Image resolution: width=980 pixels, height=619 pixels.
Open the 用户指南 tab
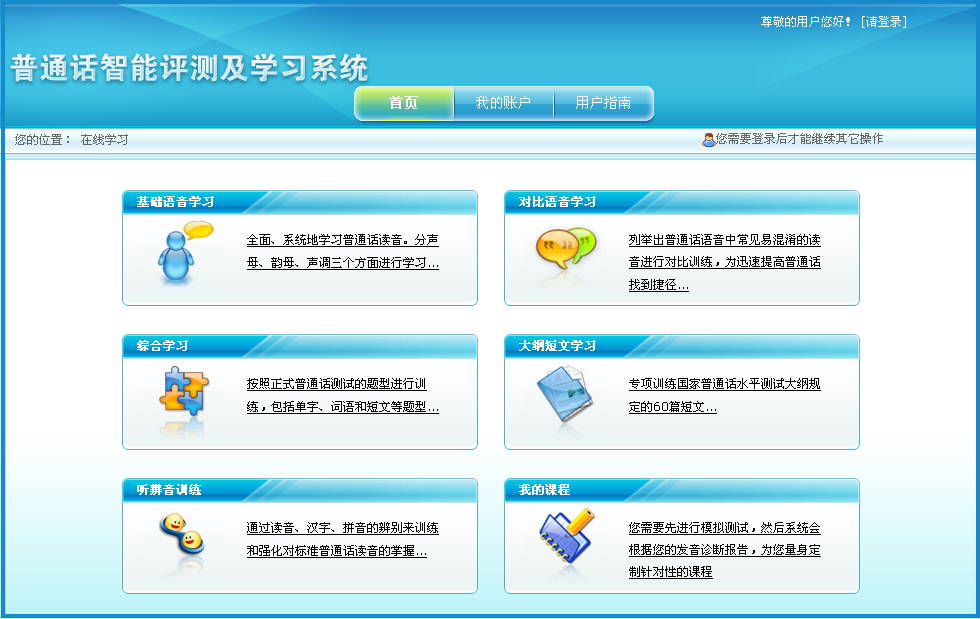coord(604,102)
